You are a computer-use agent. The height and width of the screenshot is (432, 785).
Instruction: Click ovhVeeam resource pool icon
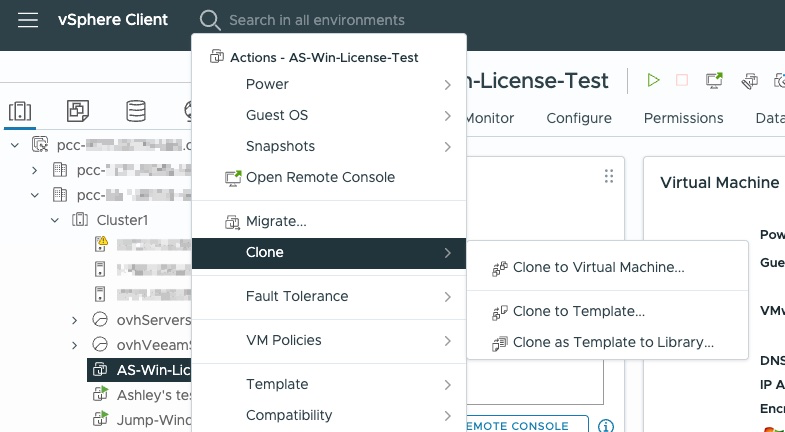pos(100,344)
